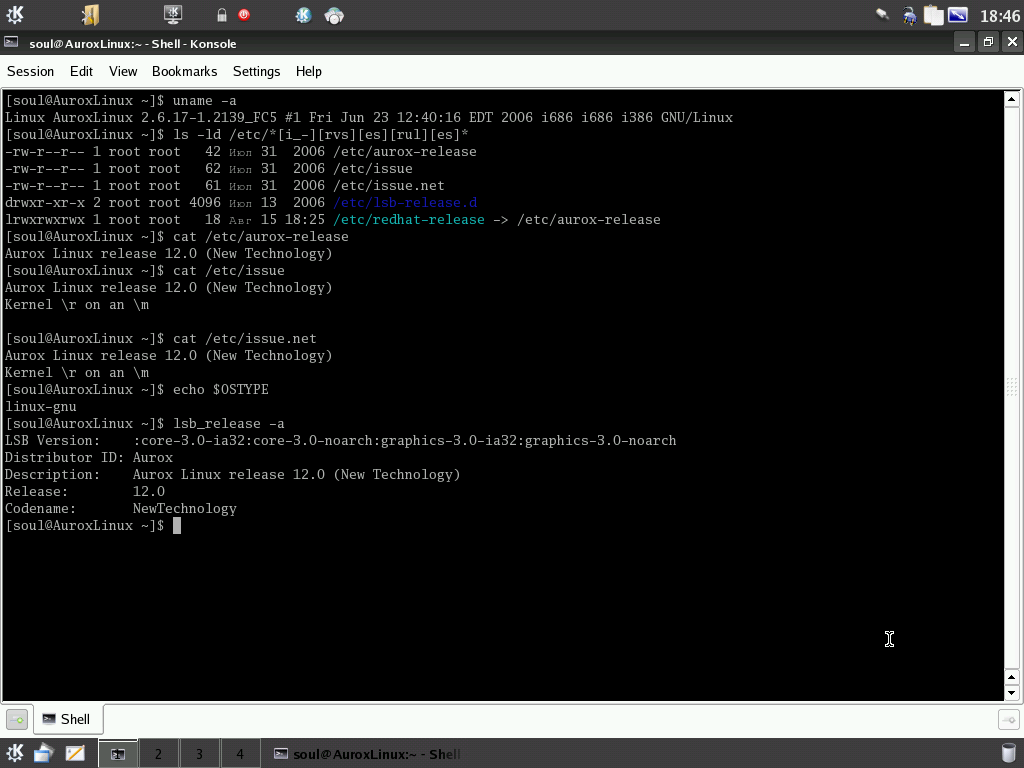1024x768 pixels.
Task: Click the 'uname -a' command text
Action: (x=204, y=101)
